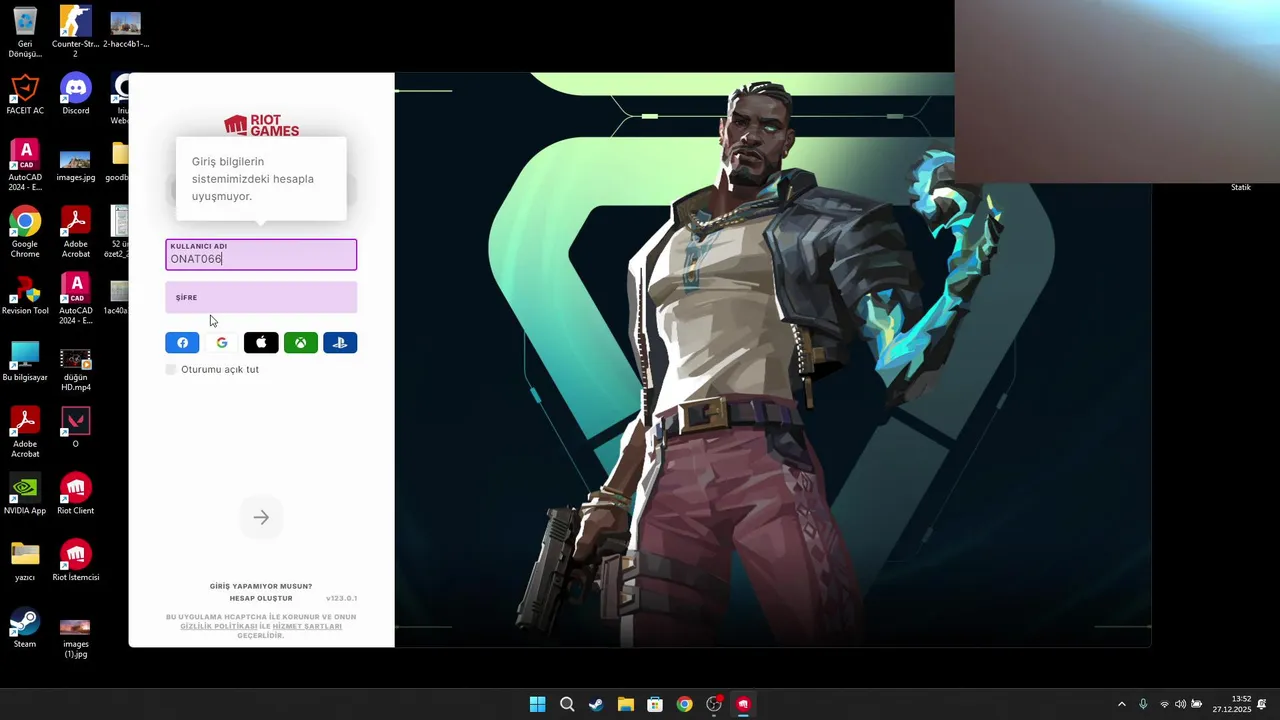
Task: Open Steam from the taskbar
Action: pos(596,704)
